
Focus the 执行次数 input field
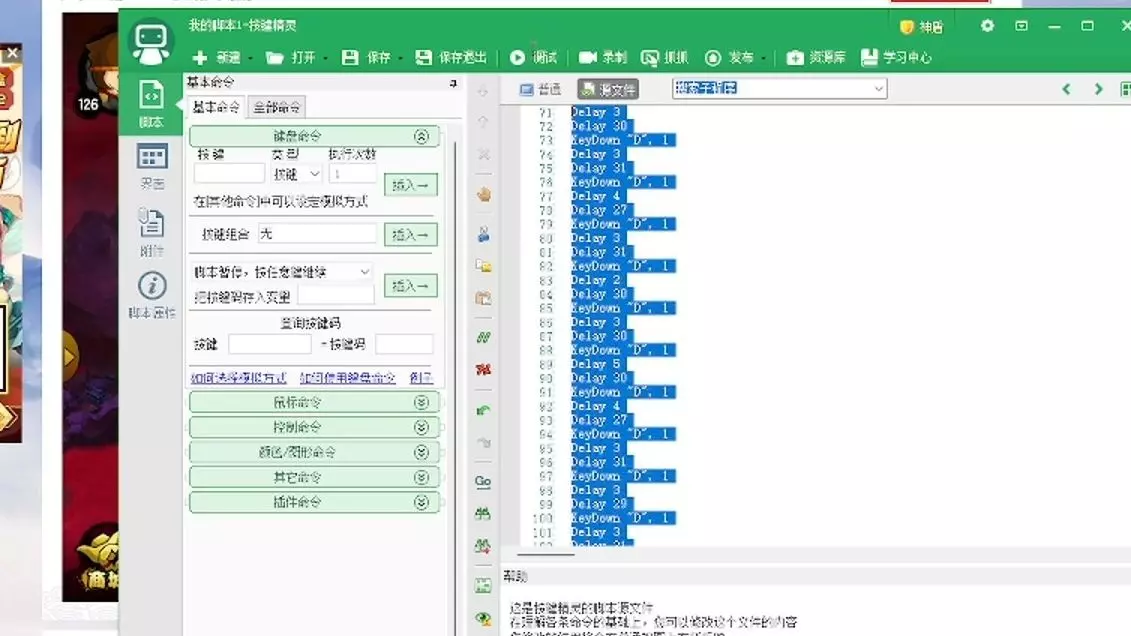click(x=353, y=174)
